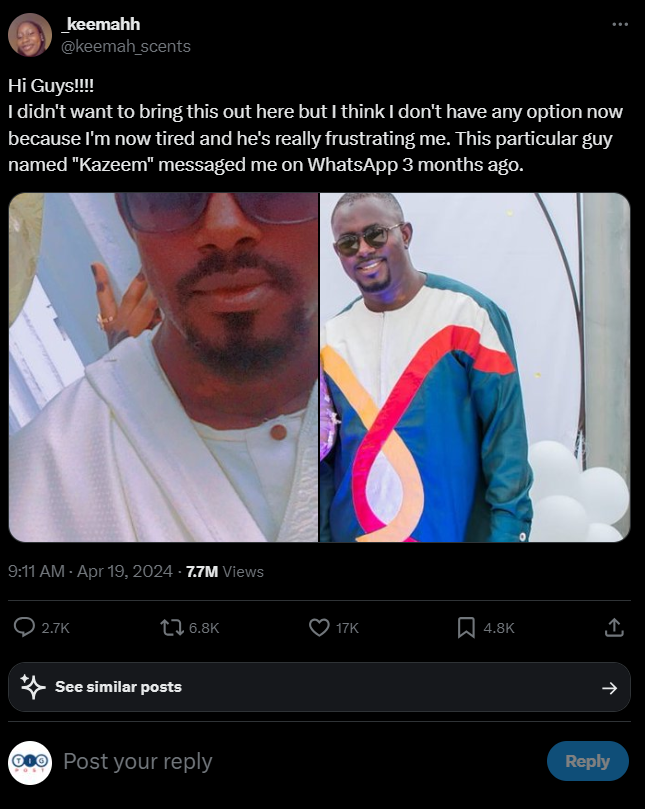
Task: Open the @keemah_scents handle link
Action: pyautogui.click(x=126, y=46)
